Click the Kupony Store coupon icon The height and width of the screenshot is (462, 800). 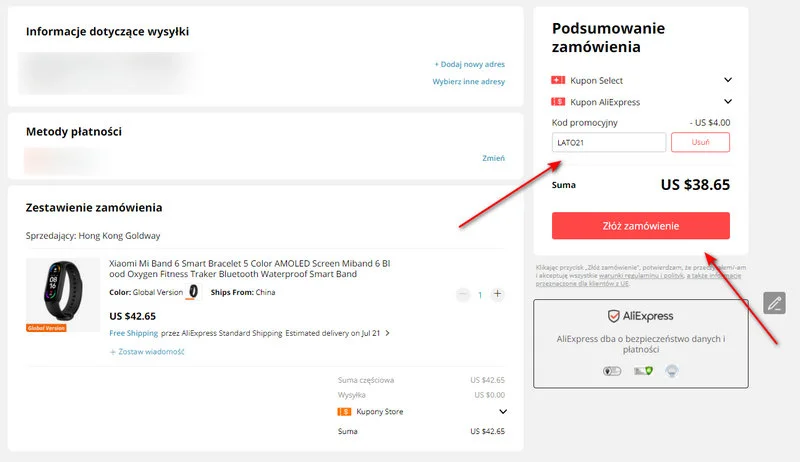346,411
